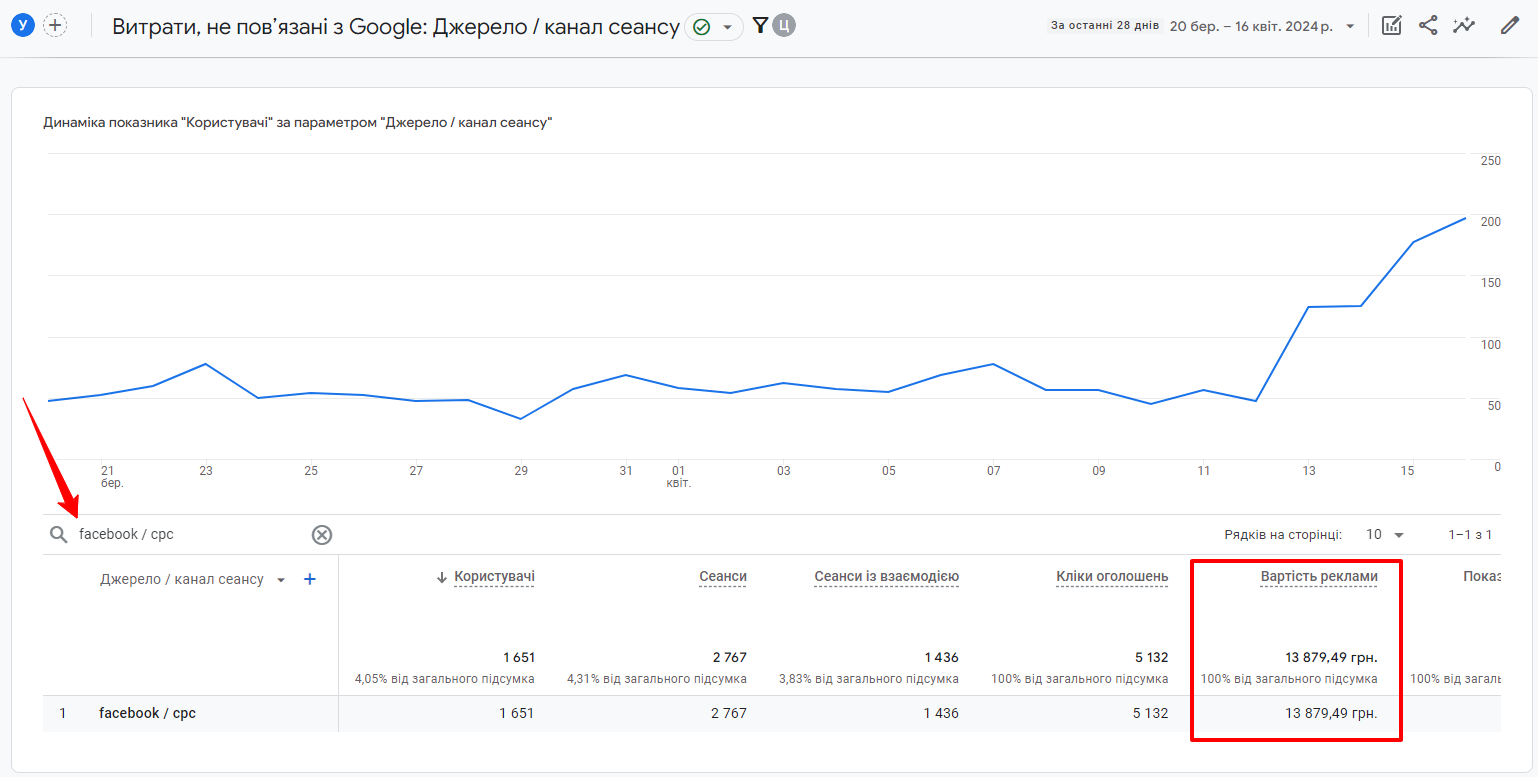Click the search magnifier icon

(x=59, y=535)
